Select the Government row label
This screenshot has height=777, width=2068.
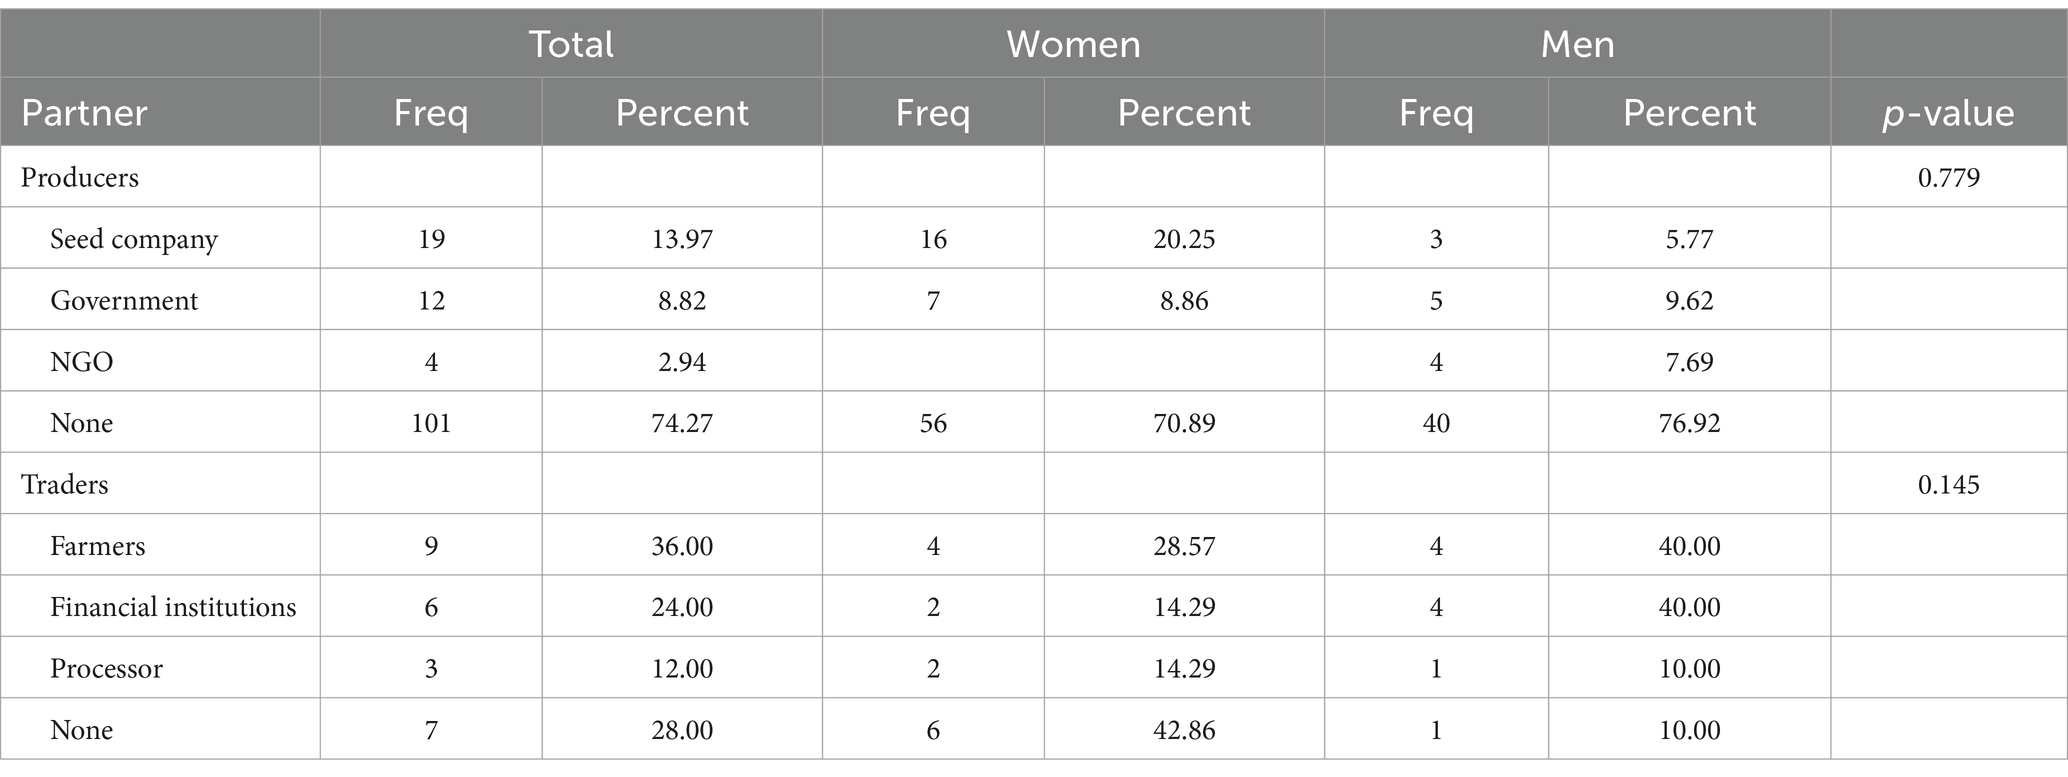pyautogui.click(x=124, y=301)
